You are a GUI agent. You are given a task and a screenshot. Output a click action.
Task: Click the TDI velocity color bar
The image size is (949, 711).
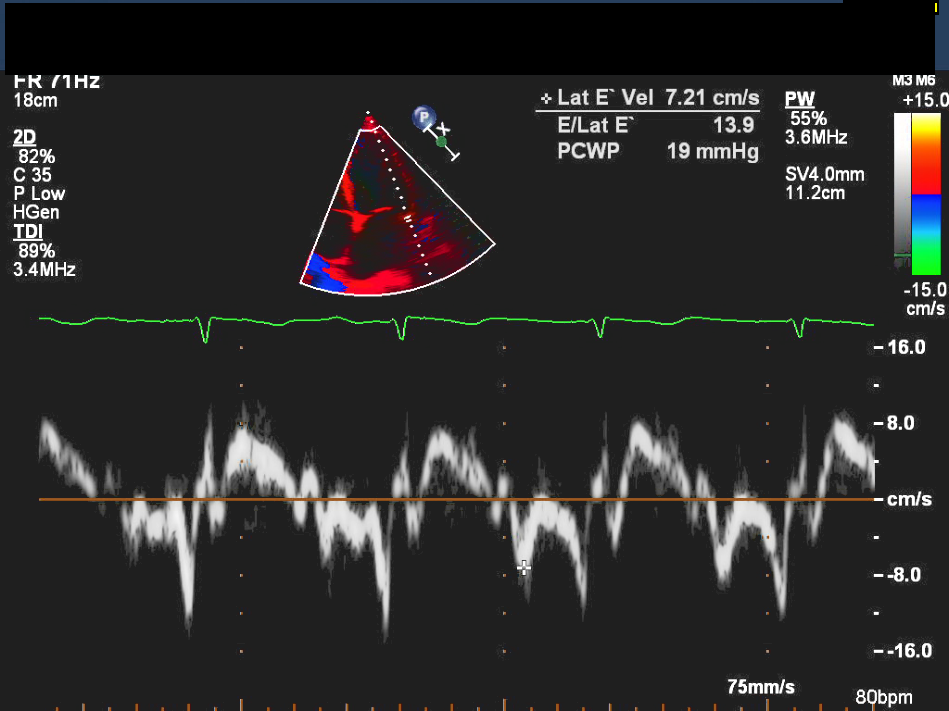pyautogui.click(x=918, y=192)
